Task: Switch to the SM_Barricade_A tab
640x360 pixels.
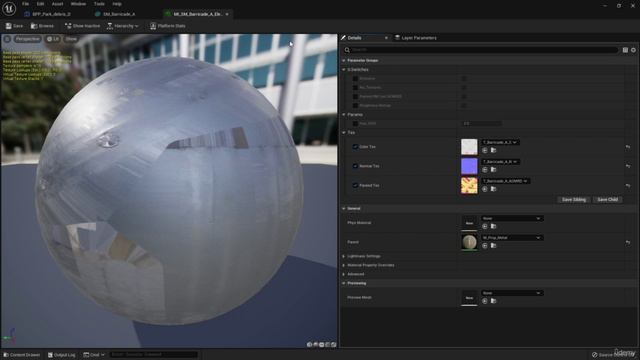Action: click(118, 14)
